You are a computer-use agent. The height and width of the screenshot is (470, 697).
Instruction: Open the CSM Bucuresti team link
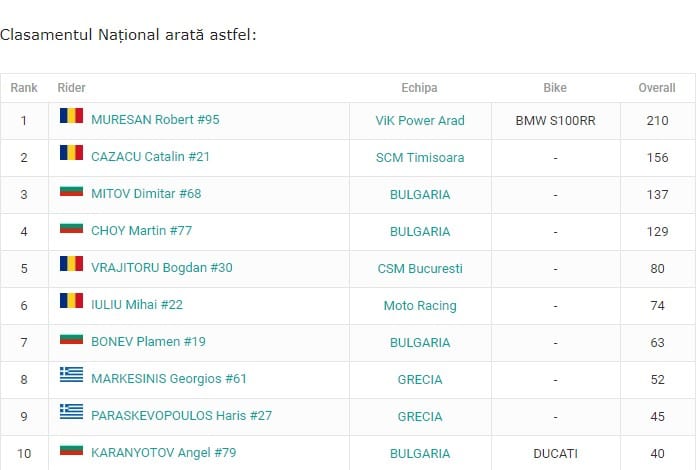(420, 269)
